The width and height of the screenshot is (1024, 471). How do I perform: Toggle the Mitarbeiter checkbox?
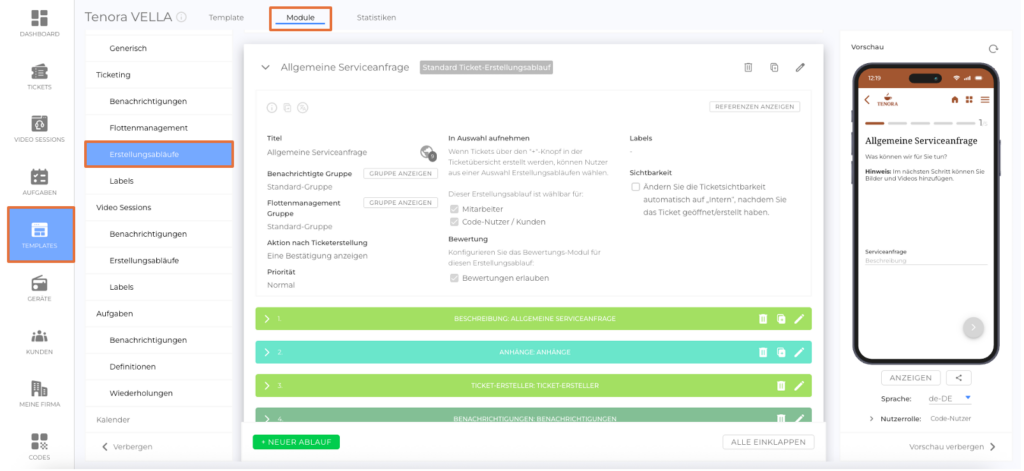pos(455,208)
